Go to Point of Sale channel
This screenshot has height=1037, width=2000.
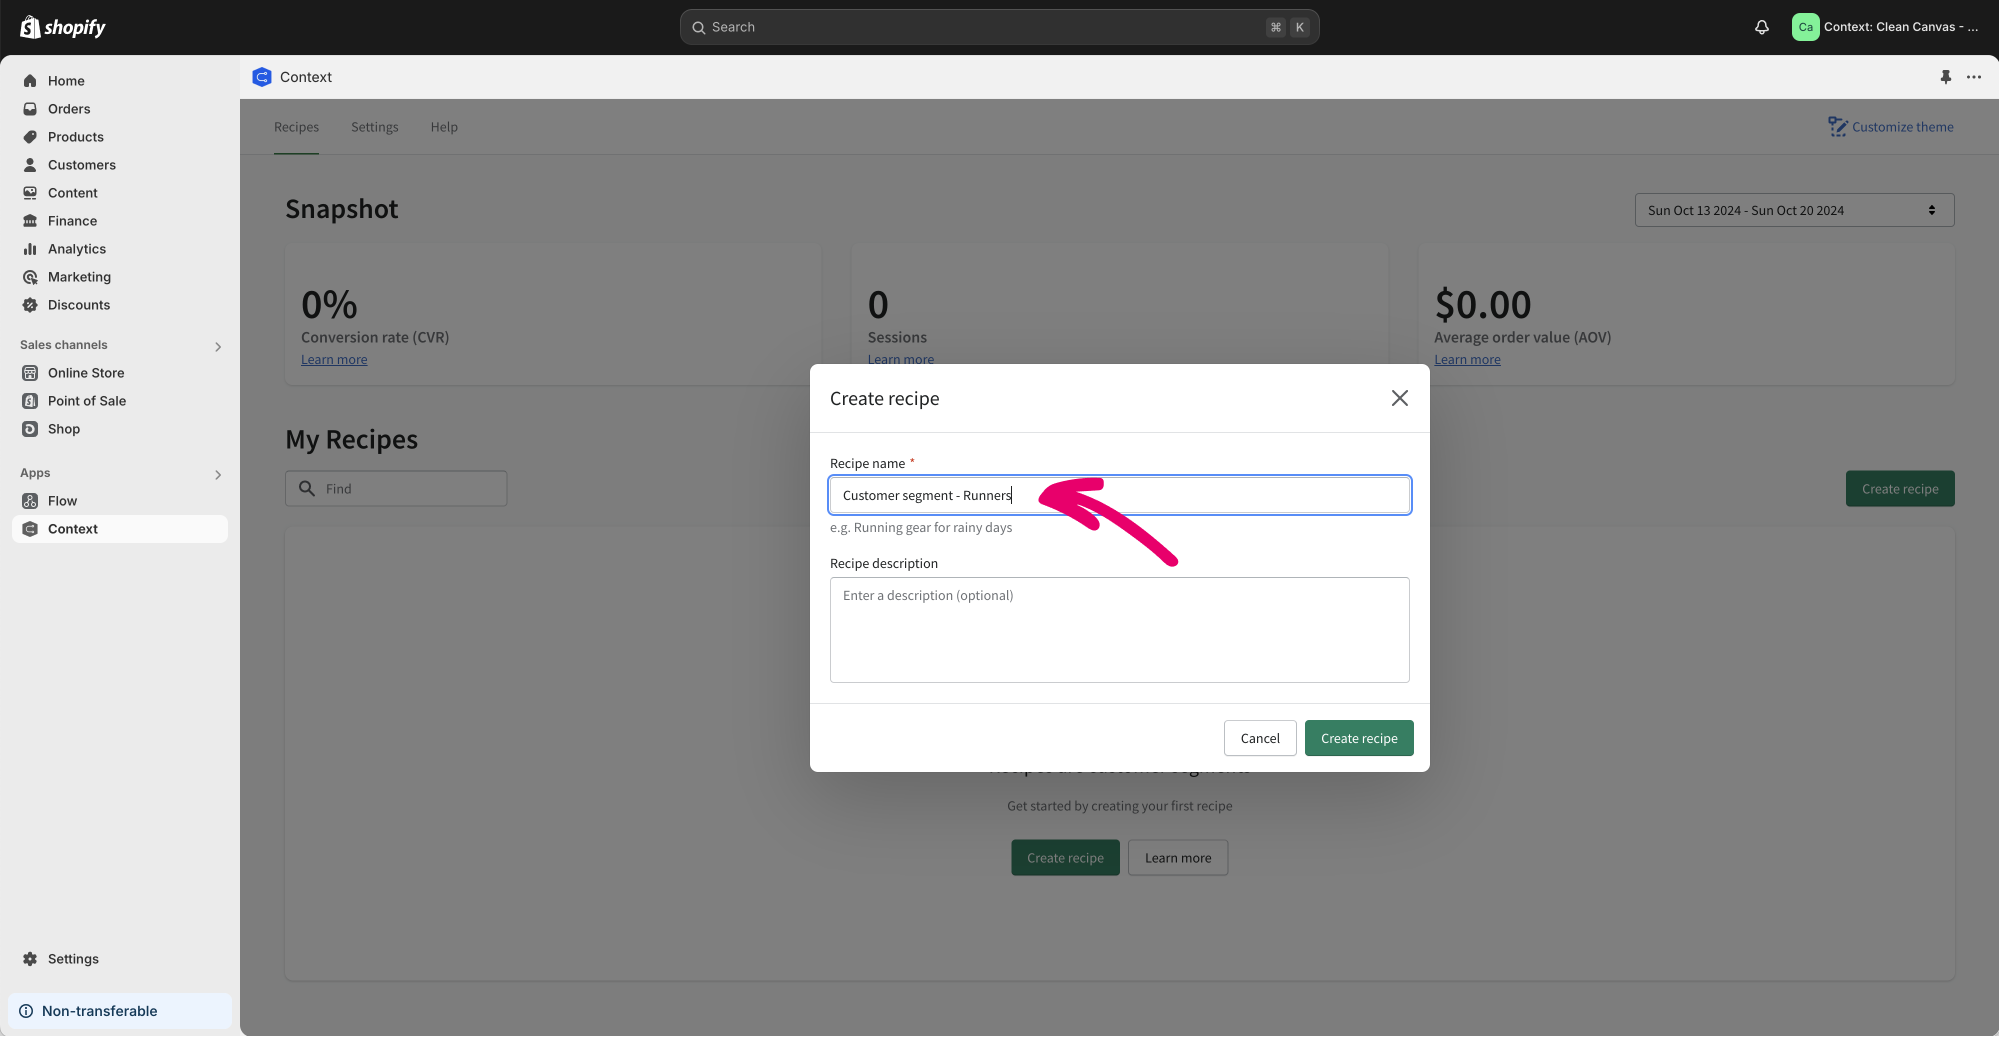click(86, 401)
